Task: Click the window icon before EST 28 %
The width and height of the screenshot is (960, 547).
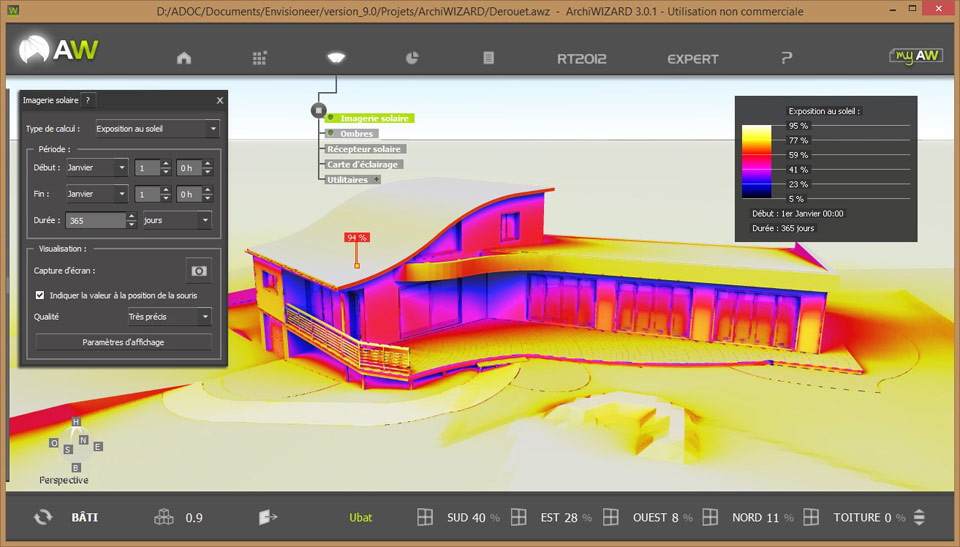Action: pos(519,517)
